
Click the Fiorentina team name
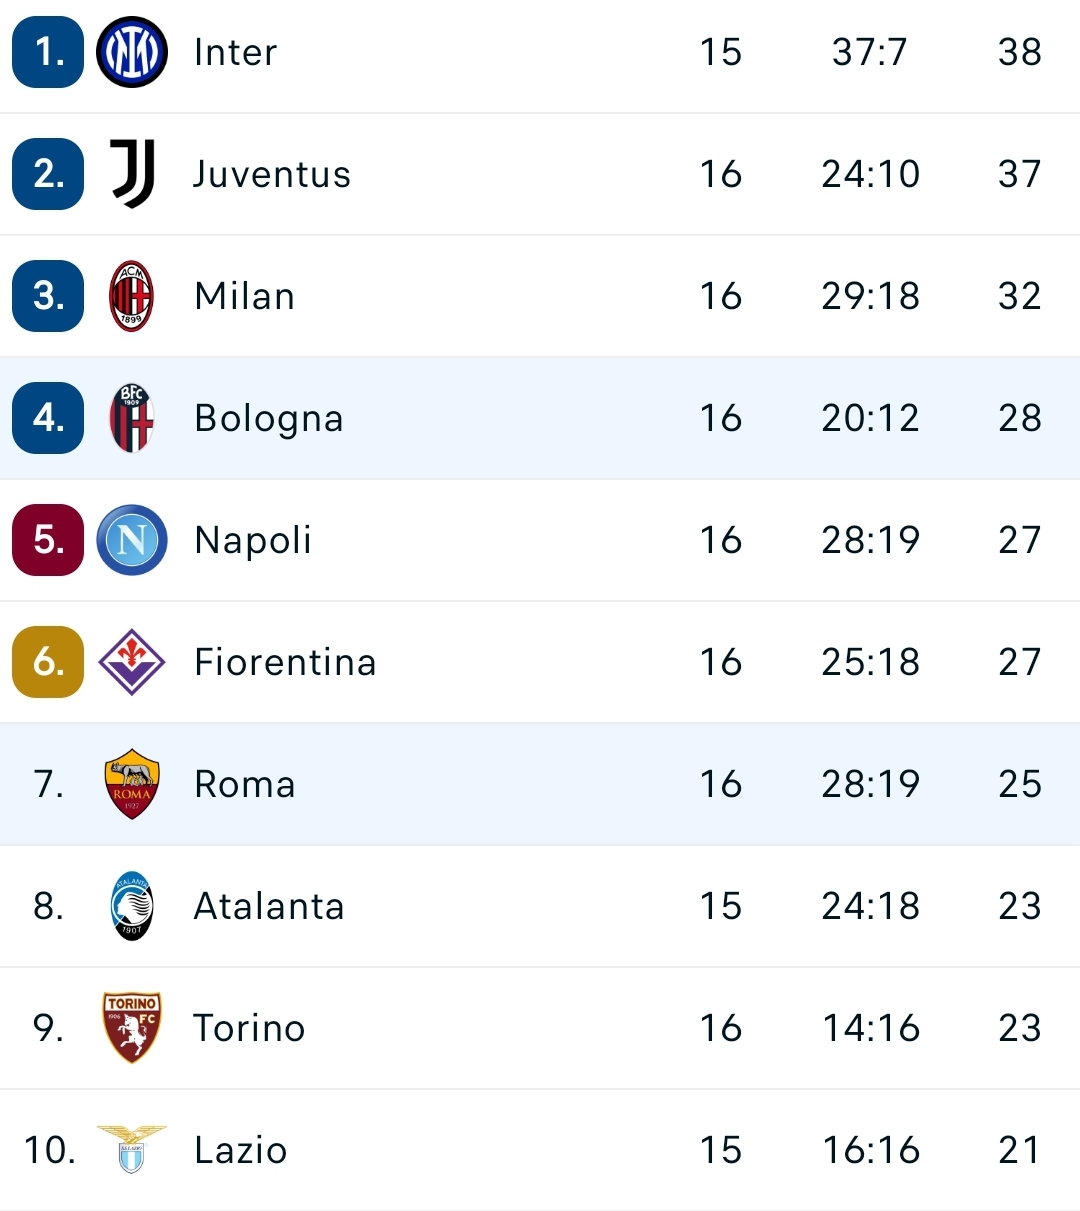285,662
